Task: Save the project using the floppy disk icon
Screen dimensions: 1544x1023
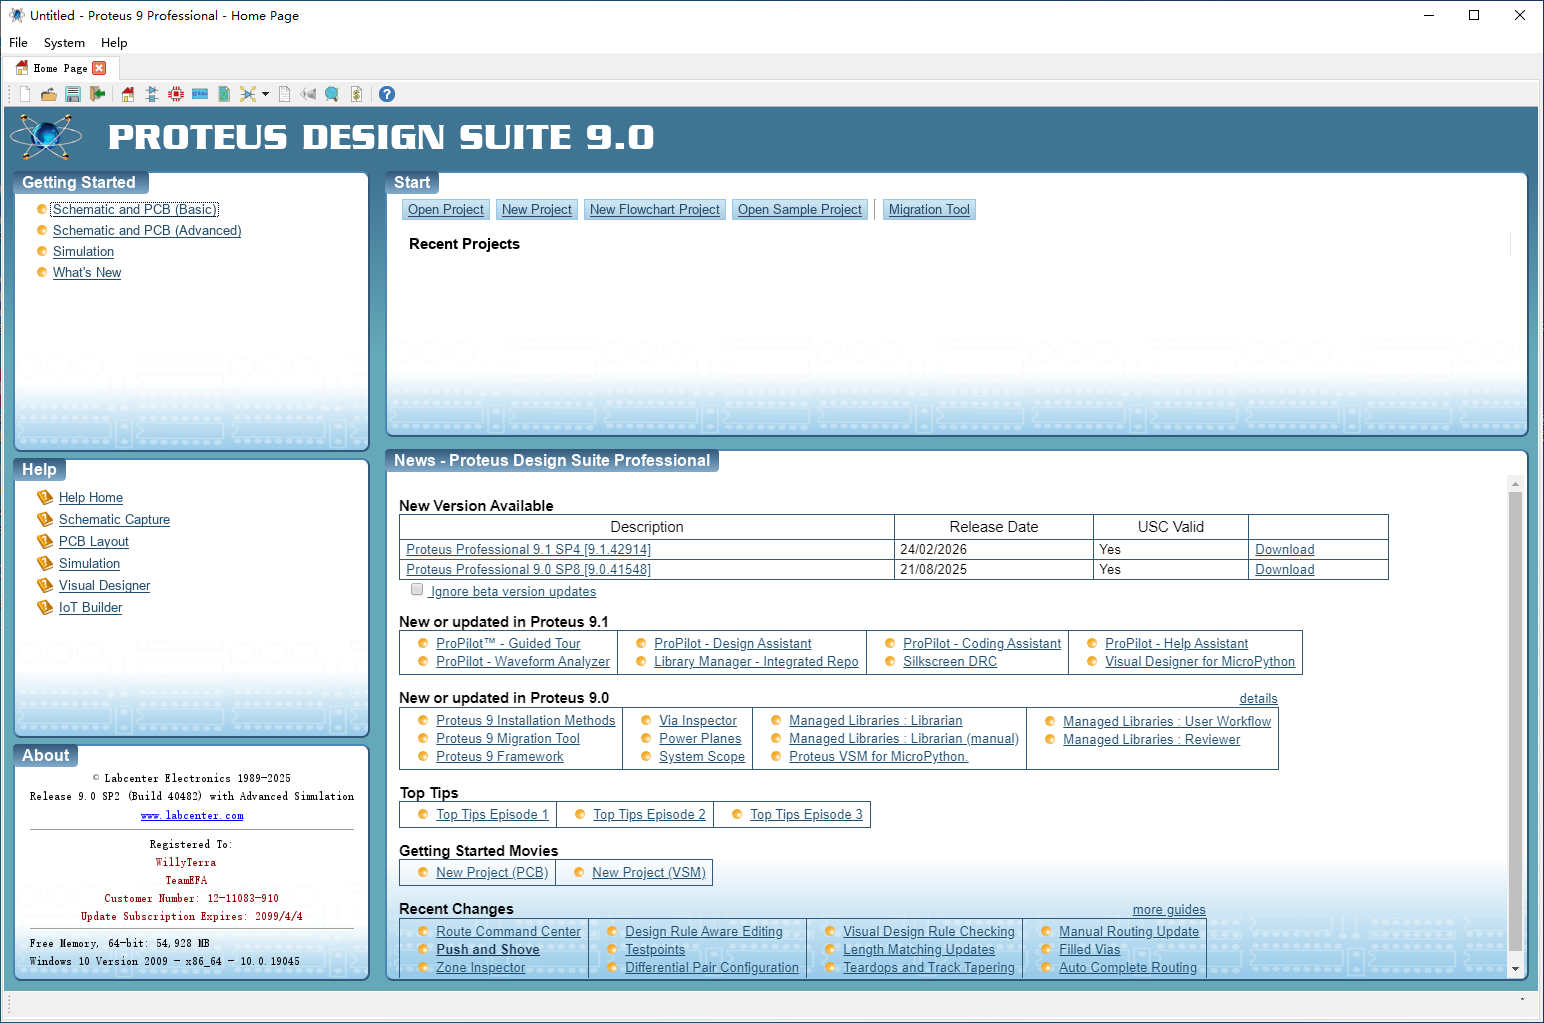Action: tap(73, 94)
